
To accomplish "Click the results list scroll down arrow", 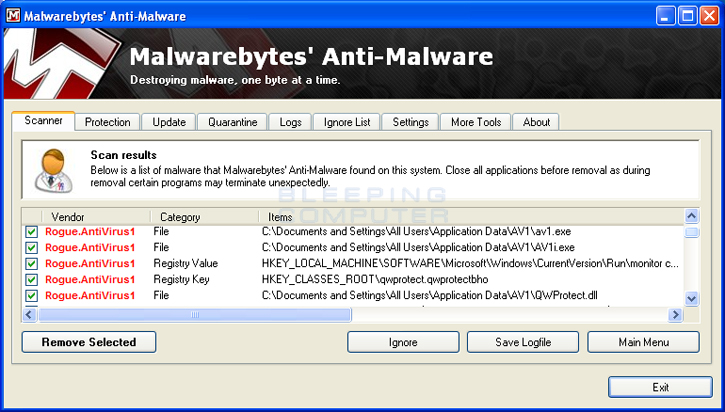I will point(691,299).
